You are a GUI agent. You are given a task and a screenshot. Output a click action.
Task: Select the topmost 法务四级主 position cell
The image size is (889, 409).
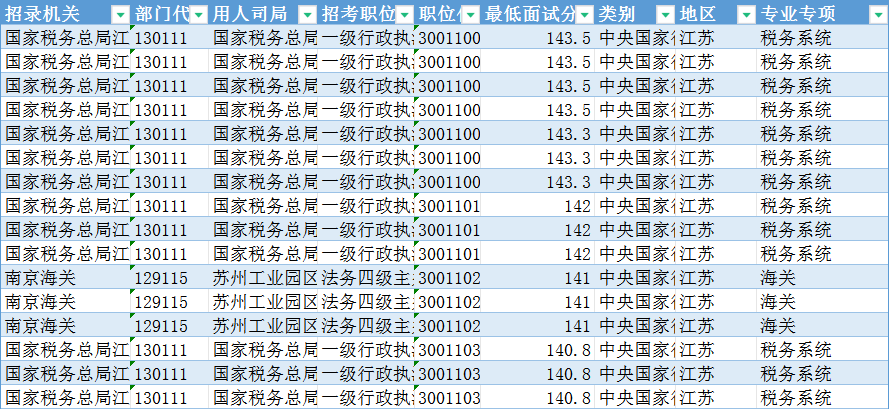(366, 278)
